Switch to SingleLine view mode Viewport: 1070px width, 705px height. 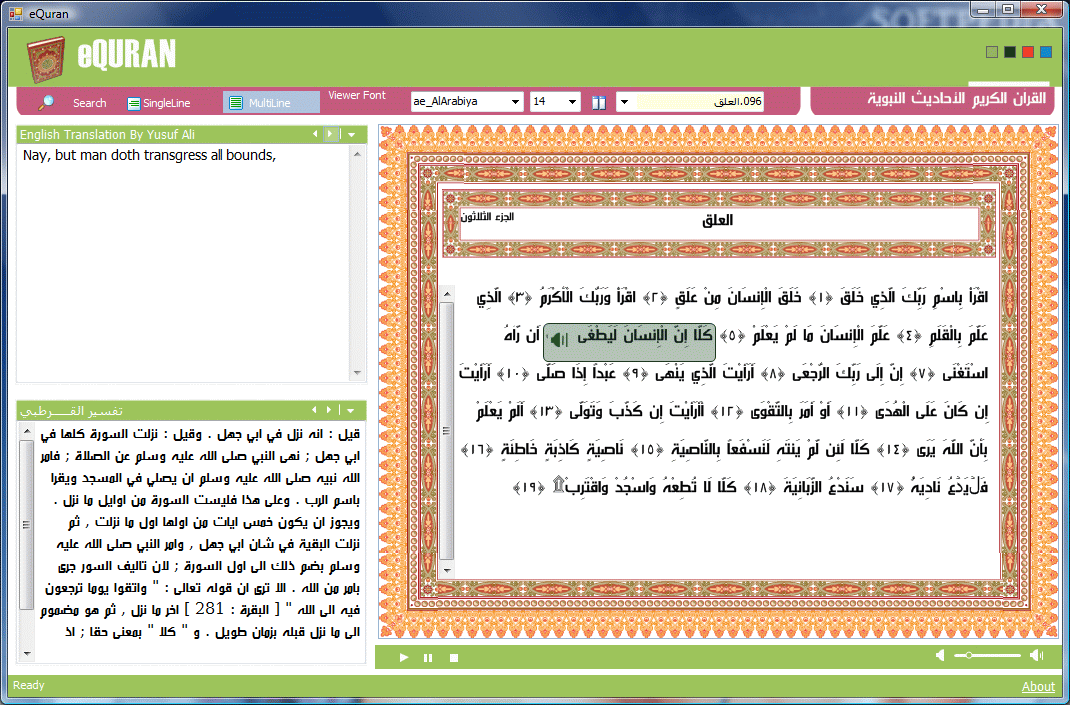pyautogui.click(x=158, y=103)
